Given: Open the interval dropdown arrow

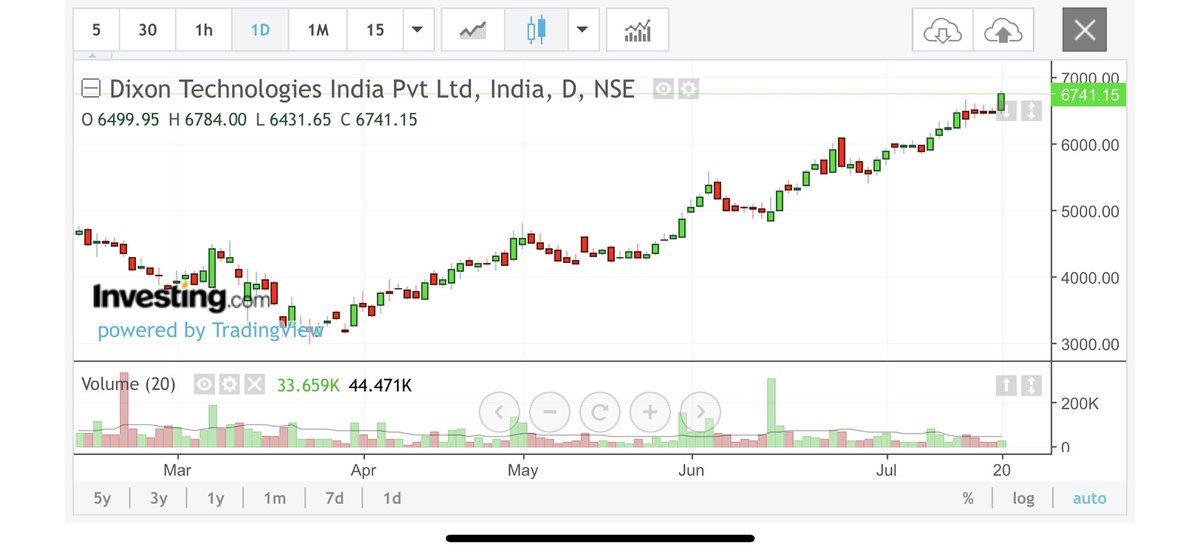Looking at the screenshot, I should coord(417,30).
